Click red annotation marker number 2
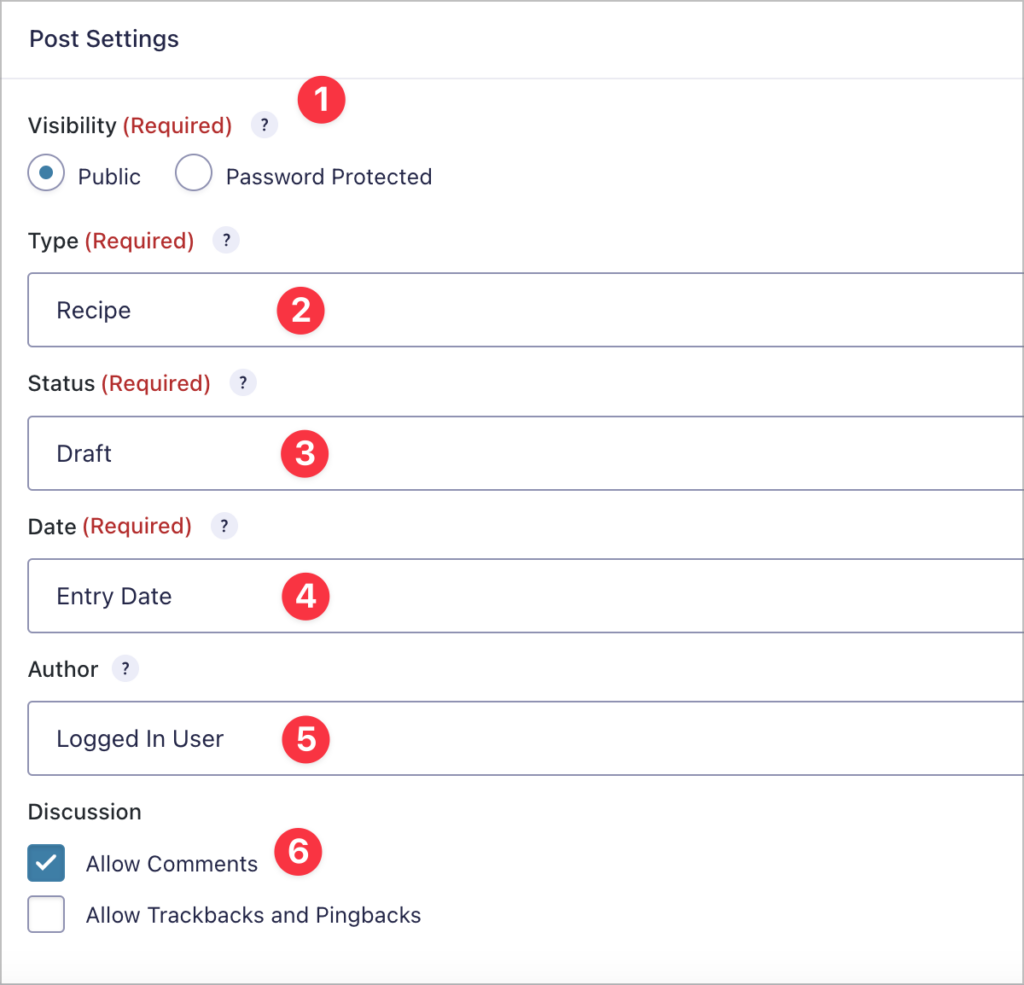The width and height of the screenshot is (1024, 985). coord(301,311)
